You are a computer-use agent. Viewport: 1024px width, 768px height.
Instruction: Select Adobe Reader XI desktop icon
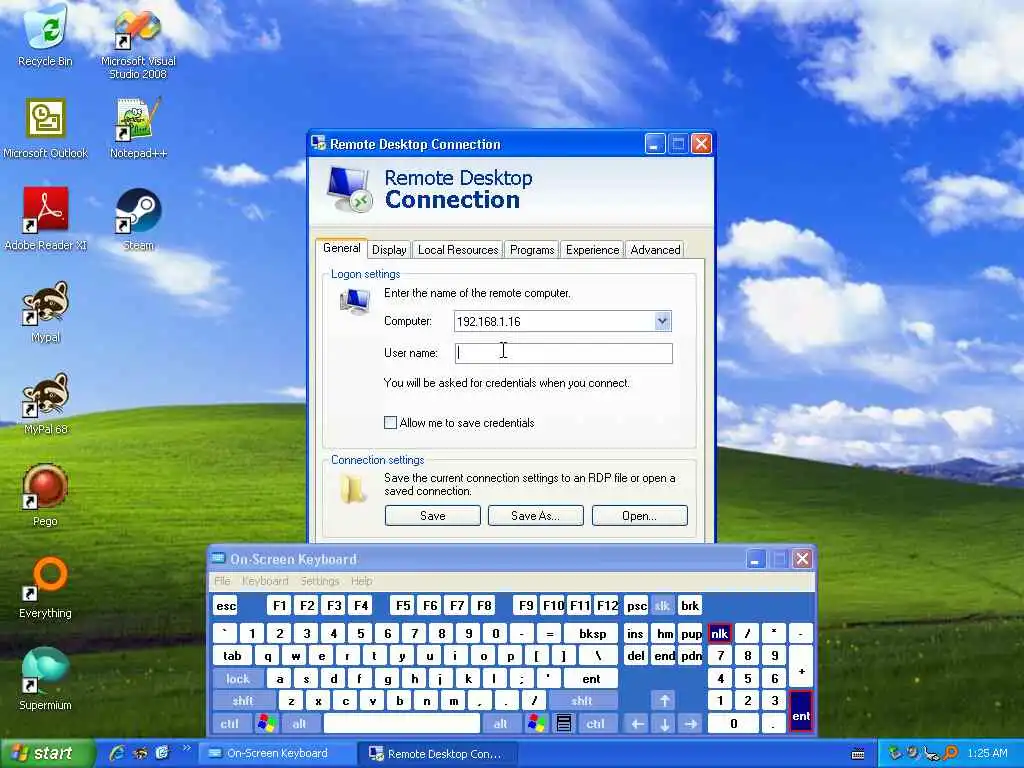(45, 219)
